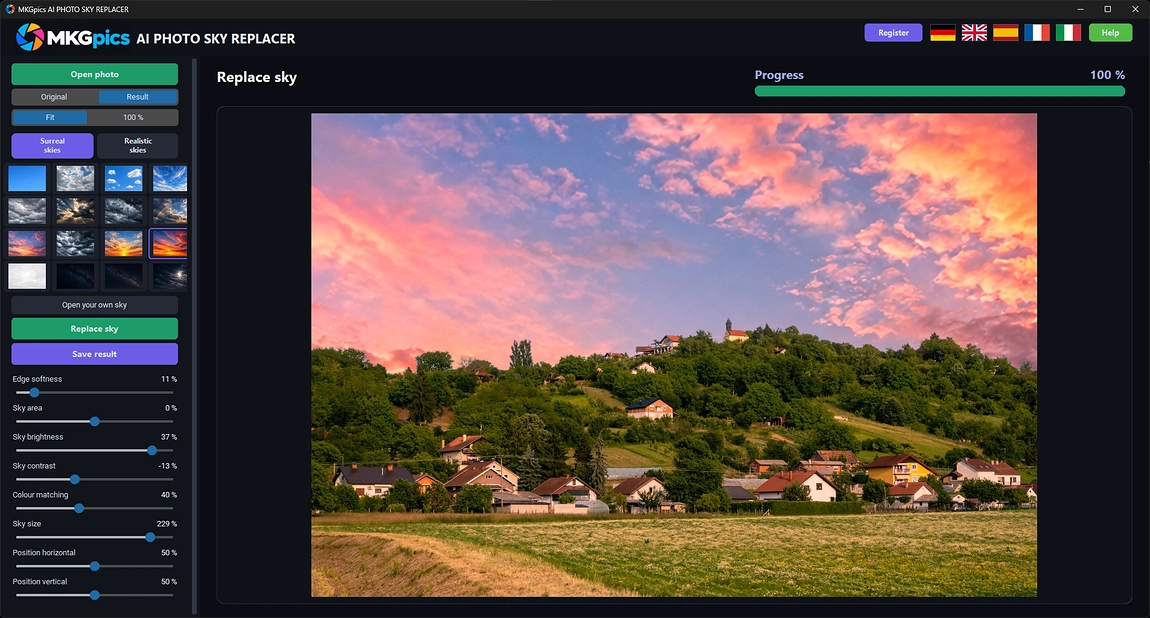Click the Sky brightness slider handle
This screenshot has height=618, width=1150.
[152, 451]
